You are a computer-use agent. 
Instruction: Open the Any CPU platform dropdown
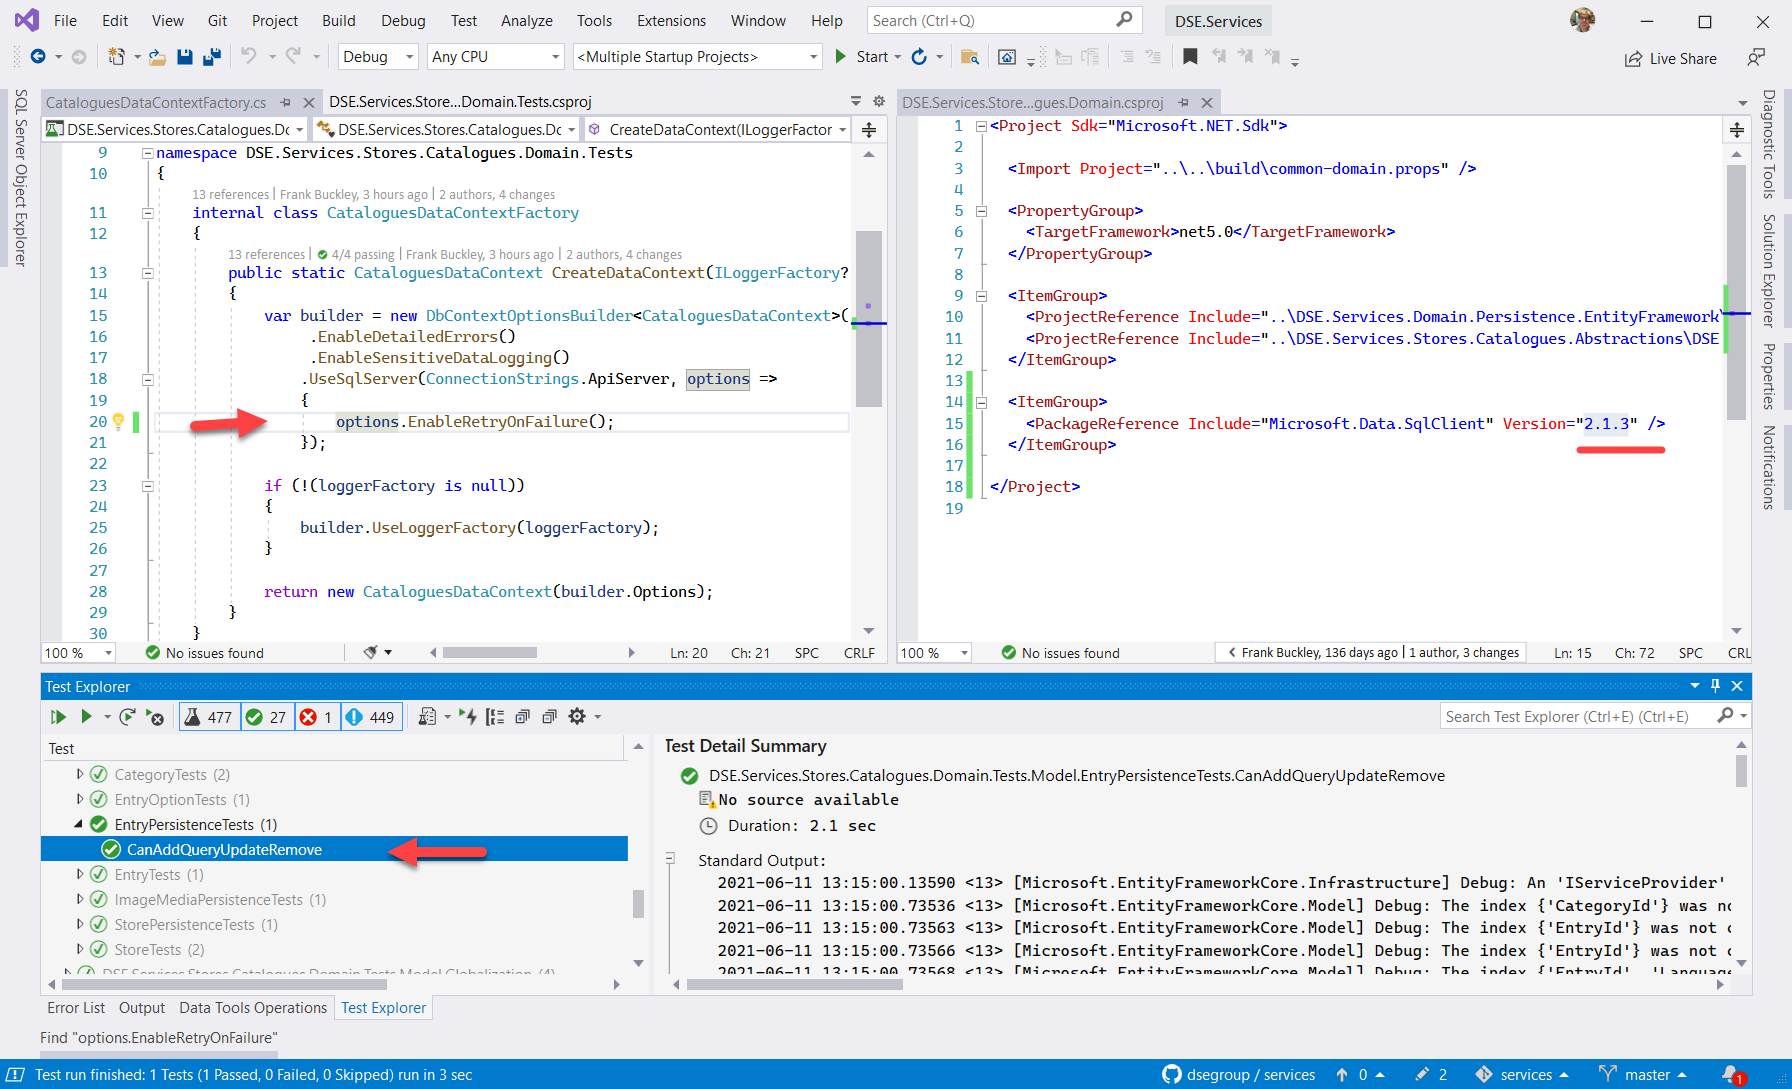point(495,57)
